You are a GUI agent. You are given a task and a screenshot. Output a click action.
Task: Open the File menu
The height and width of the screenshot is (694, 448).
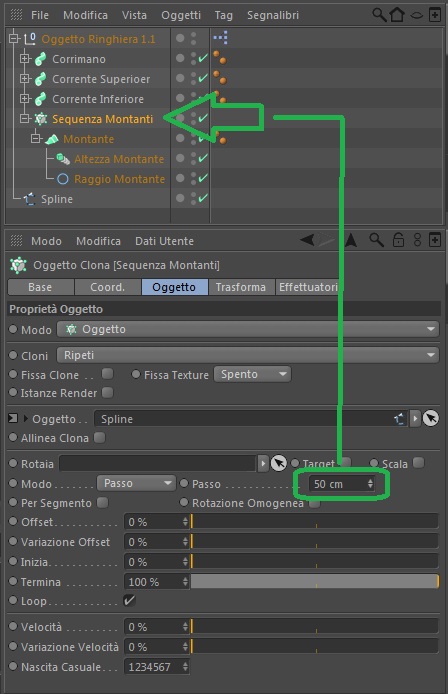point(40,15)
